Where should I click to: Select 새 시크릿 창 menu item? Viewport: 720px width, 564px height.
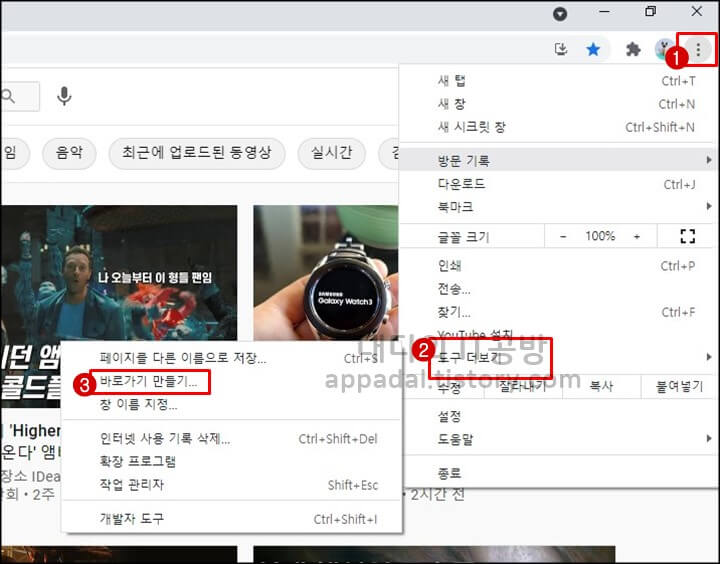click(557, 127)
